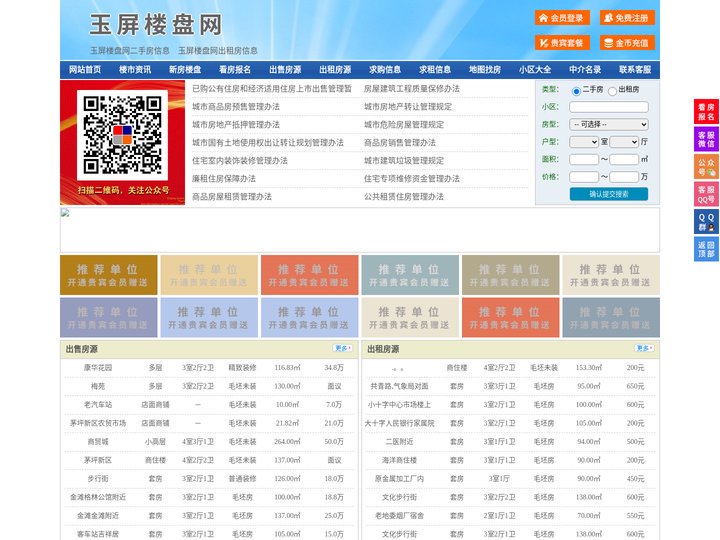
Task: Click the 免费注册 button
Action: (x=627, y=18)
